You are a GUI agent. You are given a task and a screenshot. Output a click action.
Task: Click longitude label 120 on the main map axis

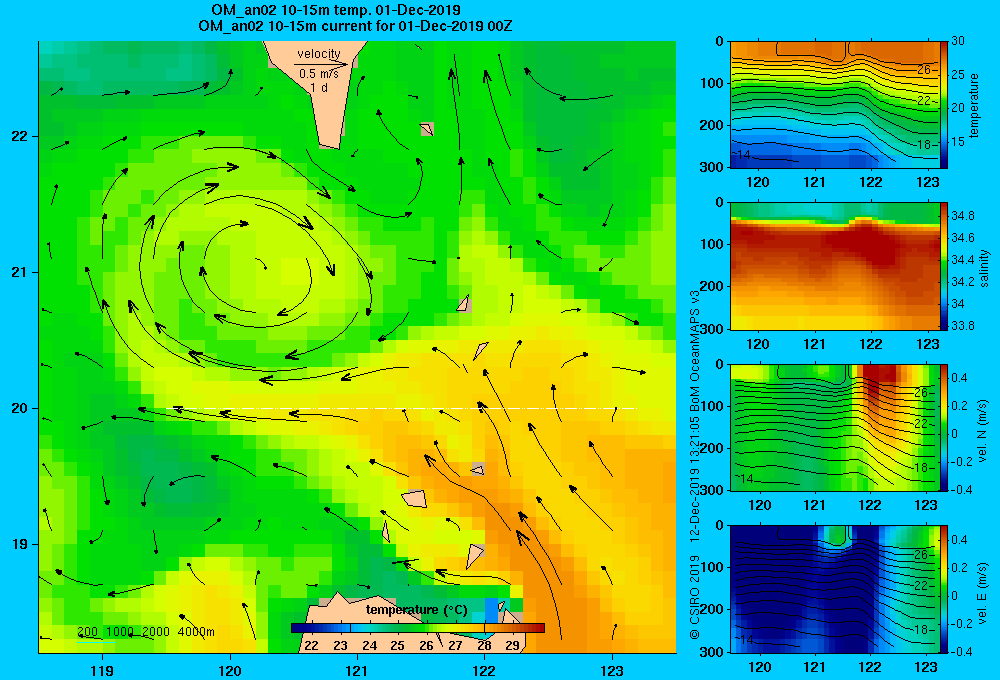[x=230, y=670]
